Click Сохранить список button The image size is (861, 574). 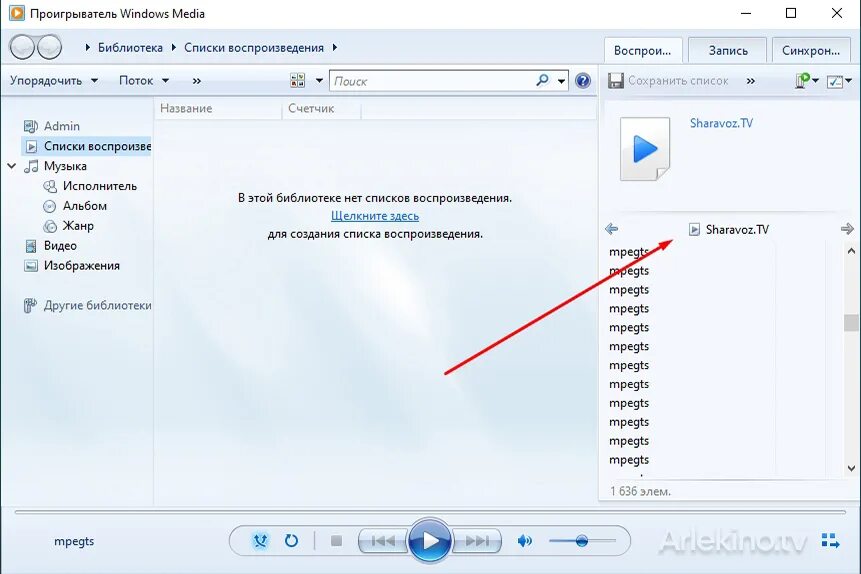(x=668, y=81)
